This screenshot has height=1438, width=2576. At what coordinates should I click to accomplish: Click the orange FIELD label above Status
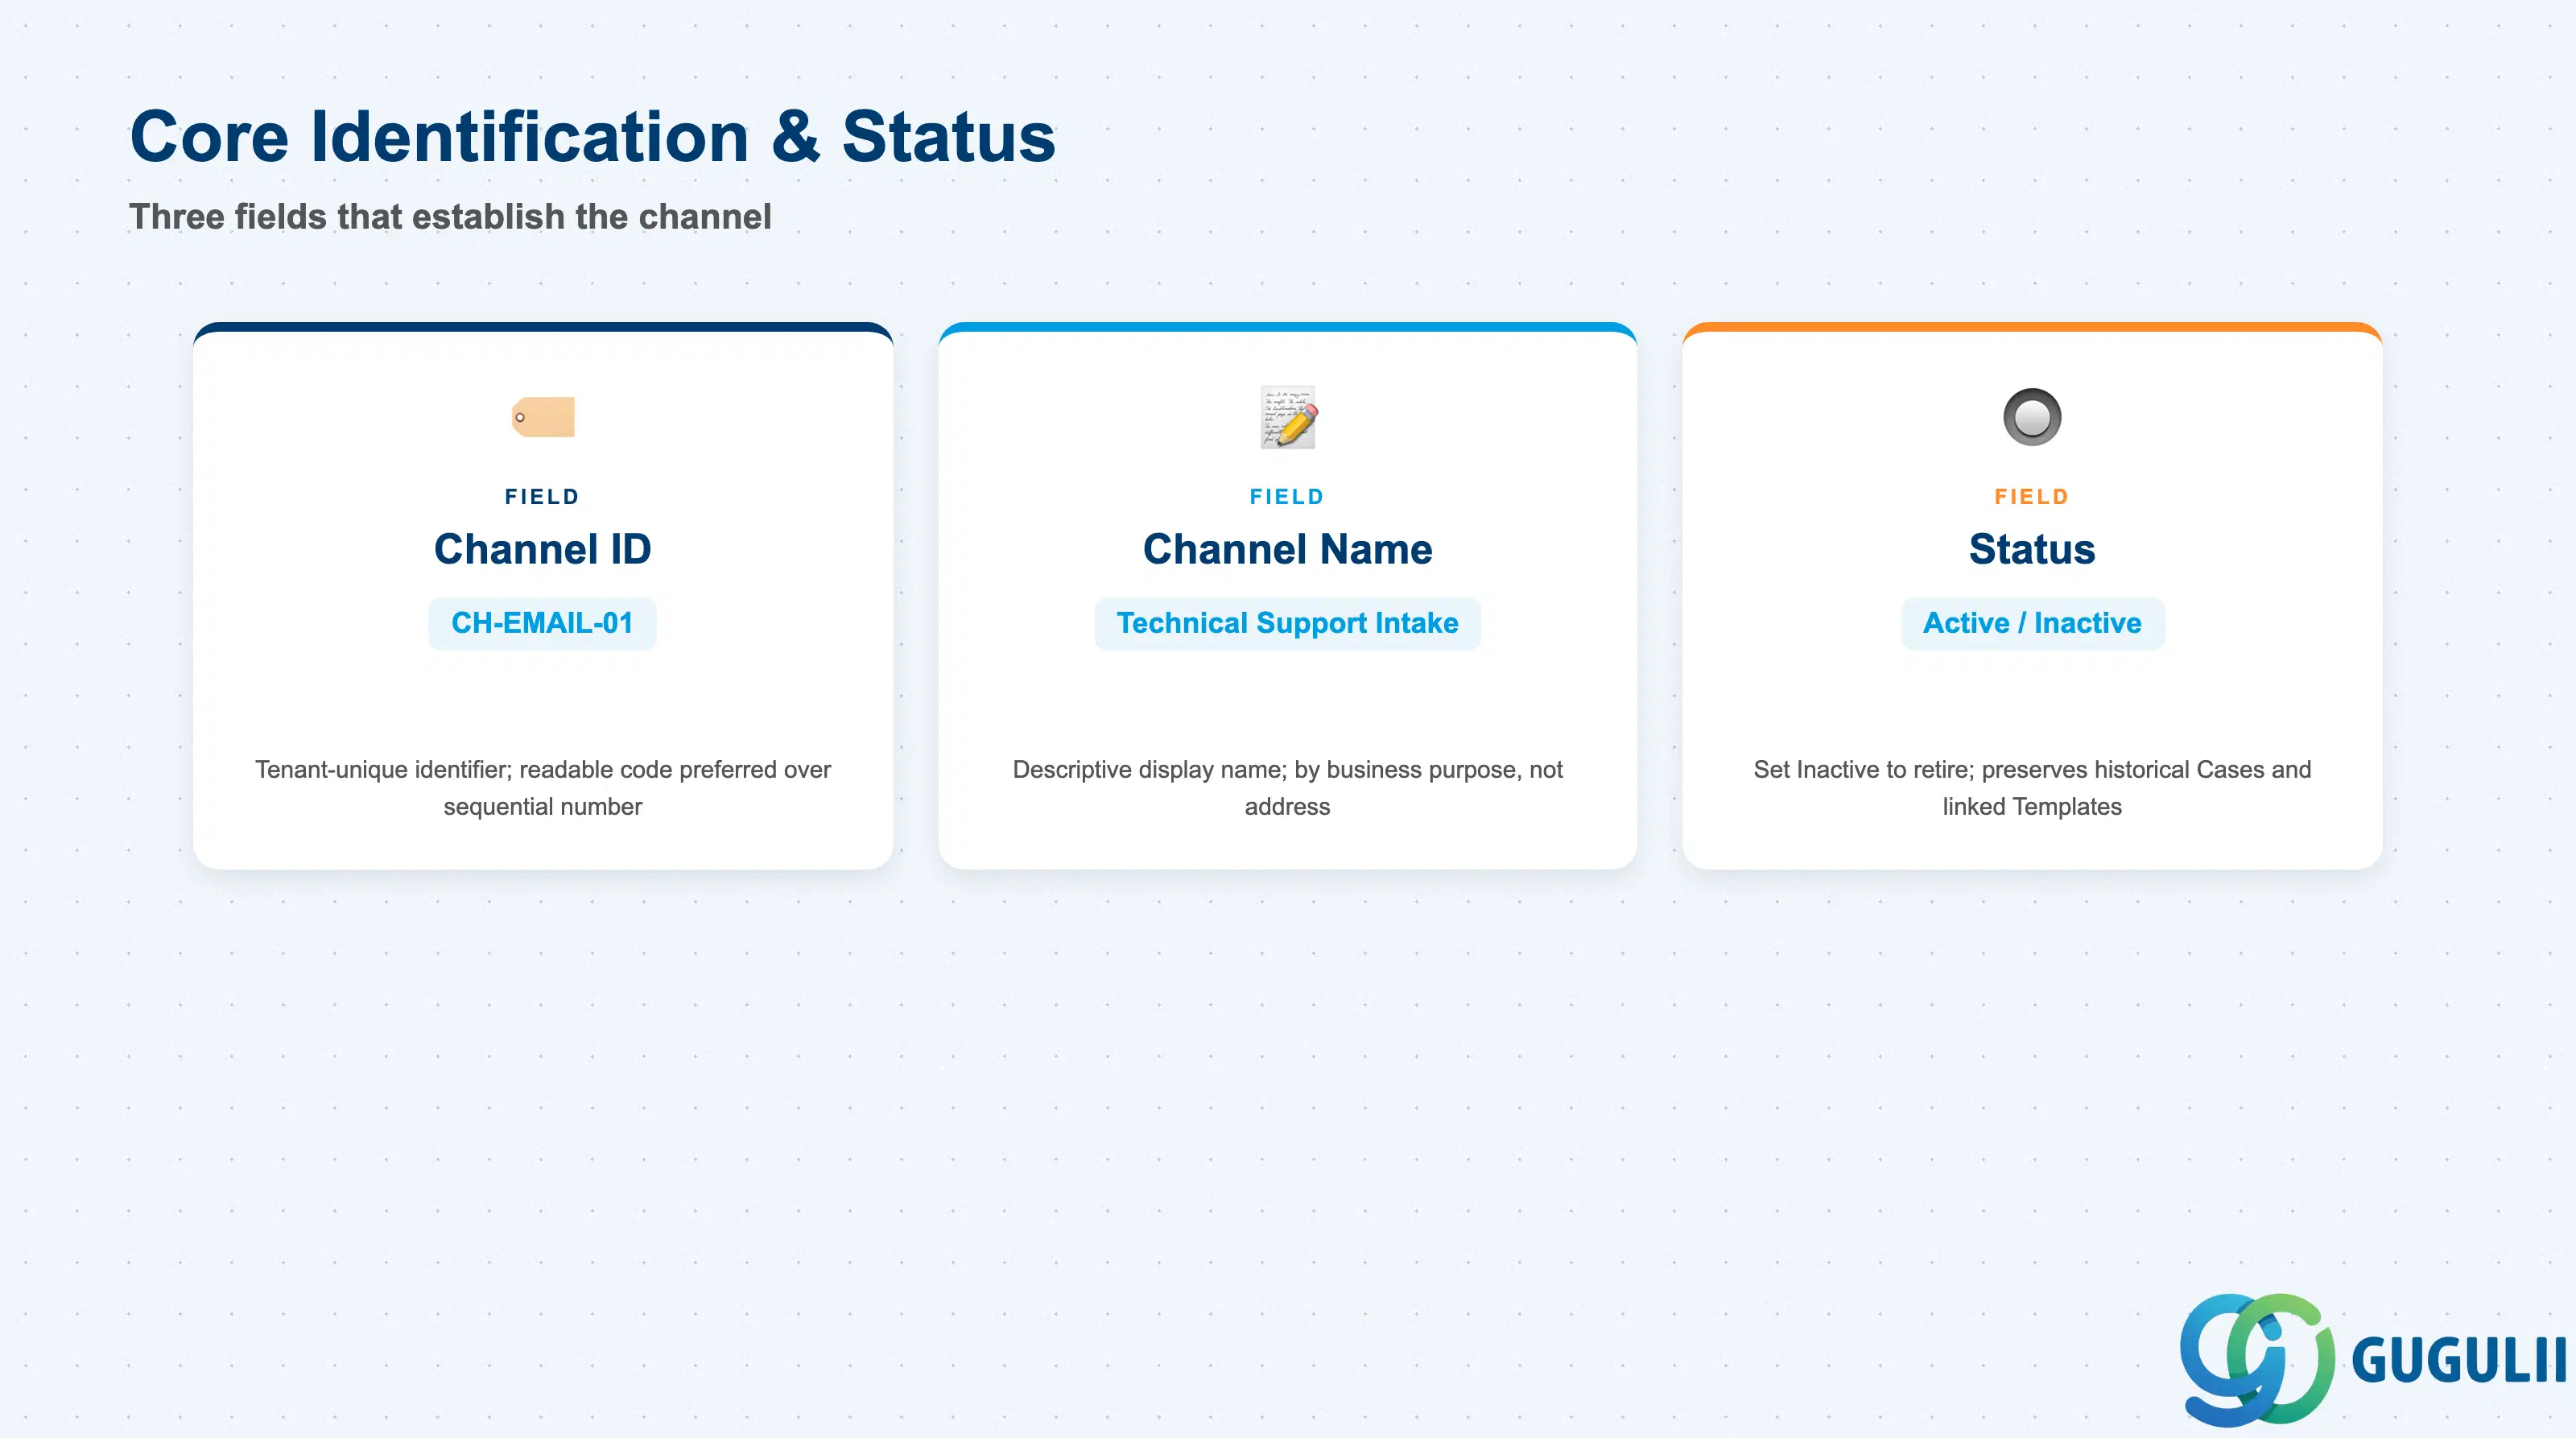[2032, 496]
